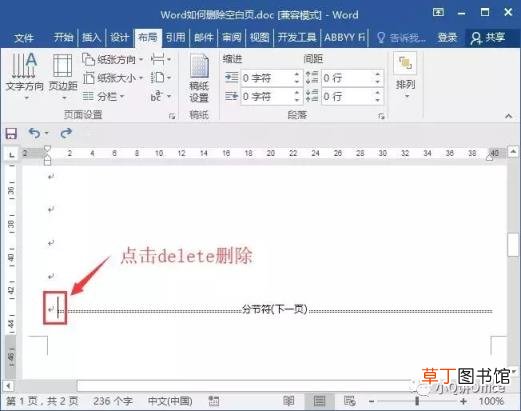This screenshot has height=411, width=521.
Task: Click the zoom slider handle
Action: click(x=417, y=401)
